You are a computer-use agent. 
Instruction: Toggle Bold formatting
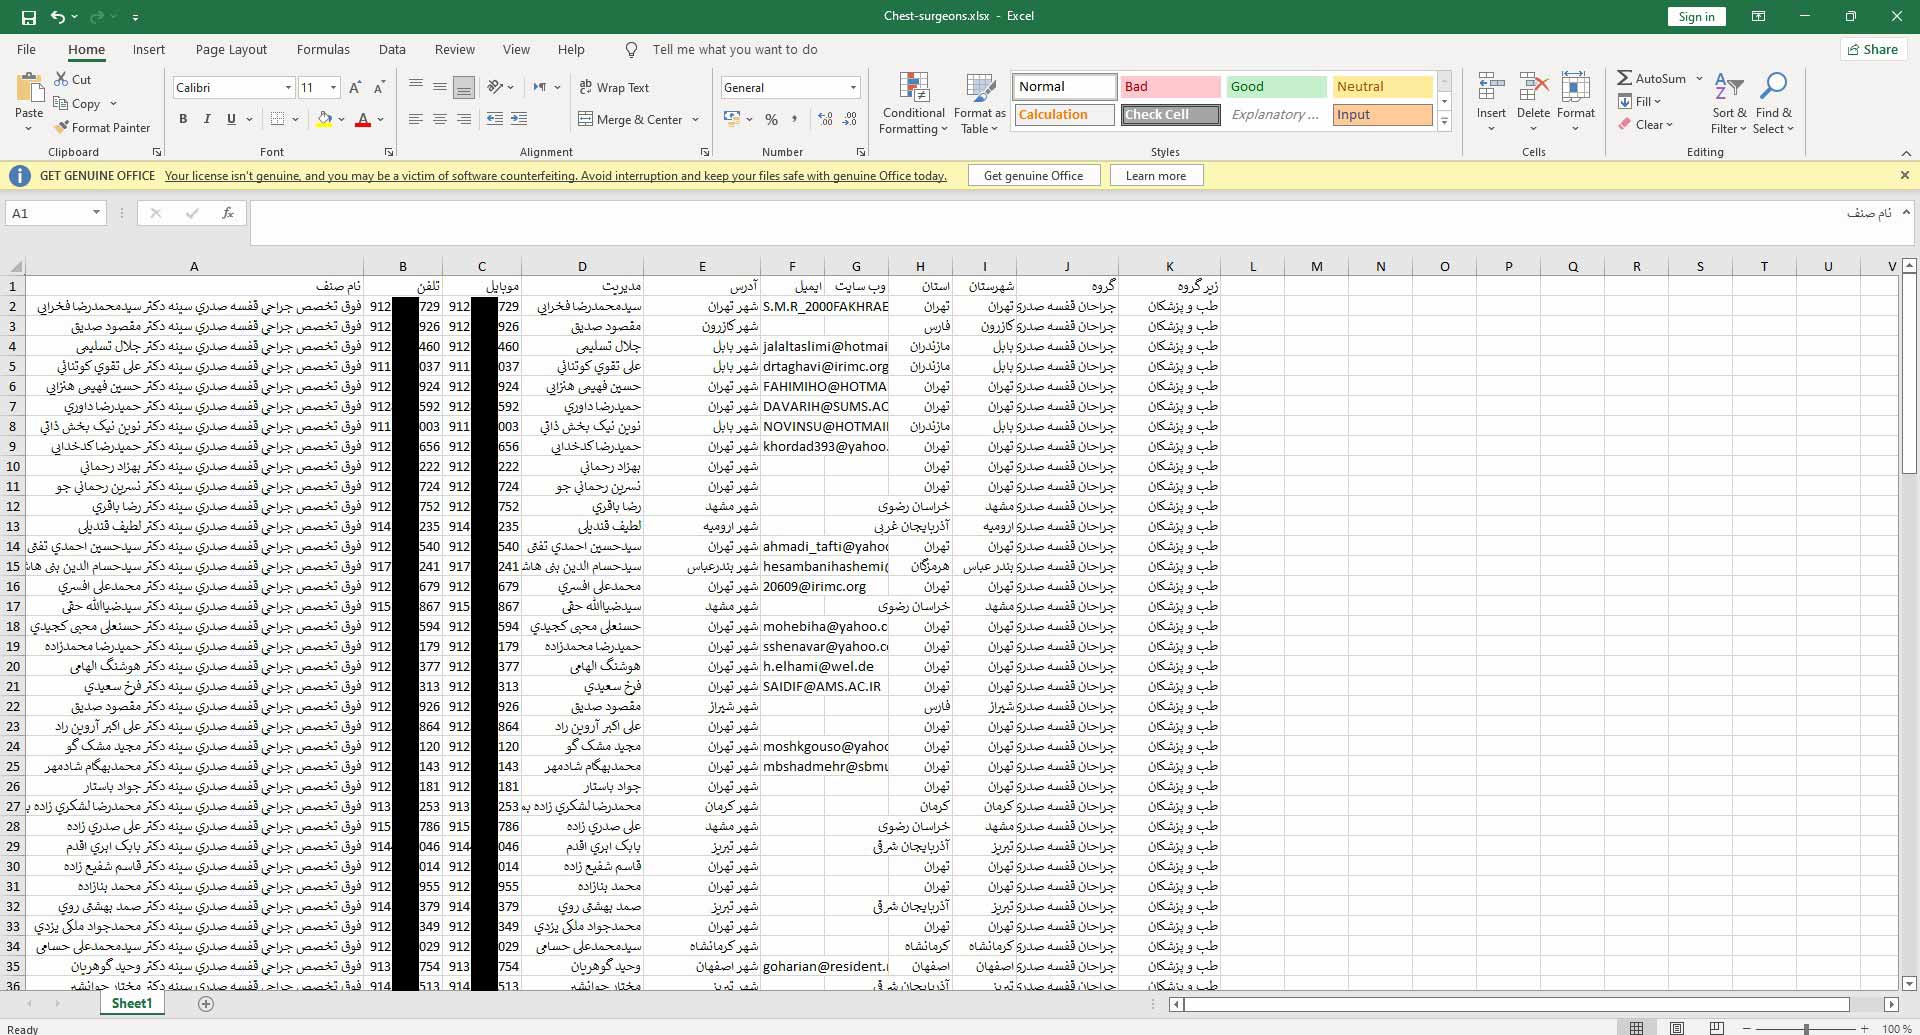click(x=183, y=119)
